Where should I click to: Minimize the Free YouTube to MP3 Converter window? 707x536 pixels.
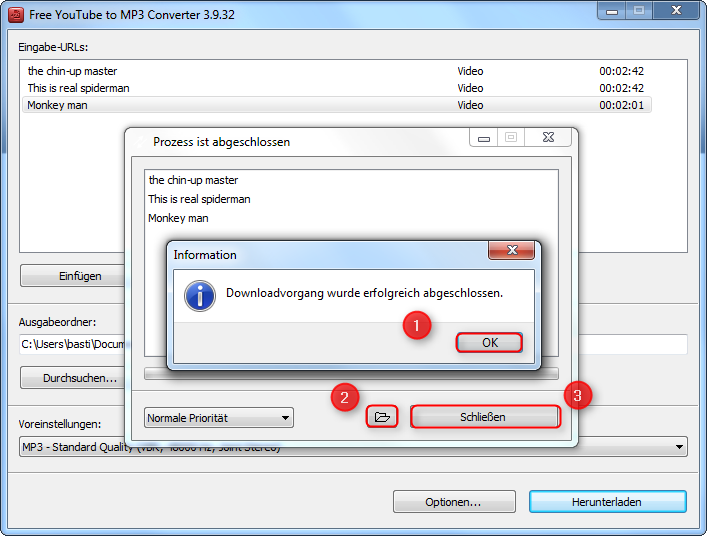611,11
